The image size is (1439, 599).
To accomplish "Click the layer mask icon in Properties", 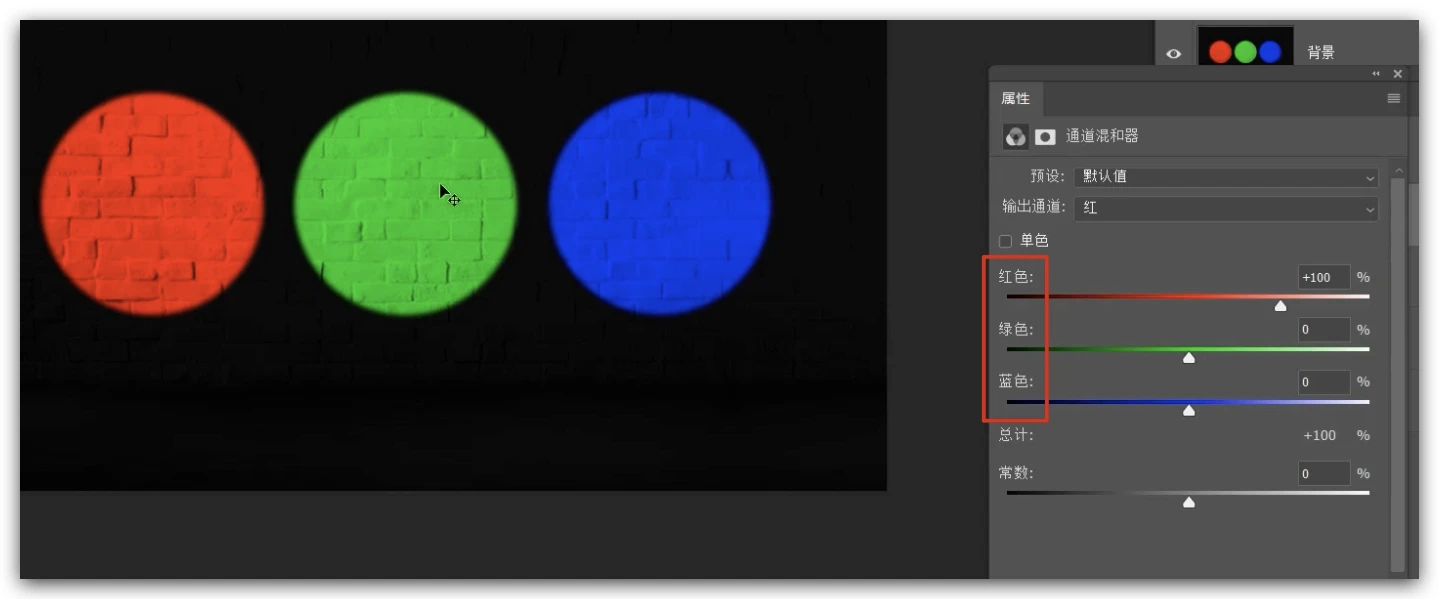I will [x=1045, y=136].
